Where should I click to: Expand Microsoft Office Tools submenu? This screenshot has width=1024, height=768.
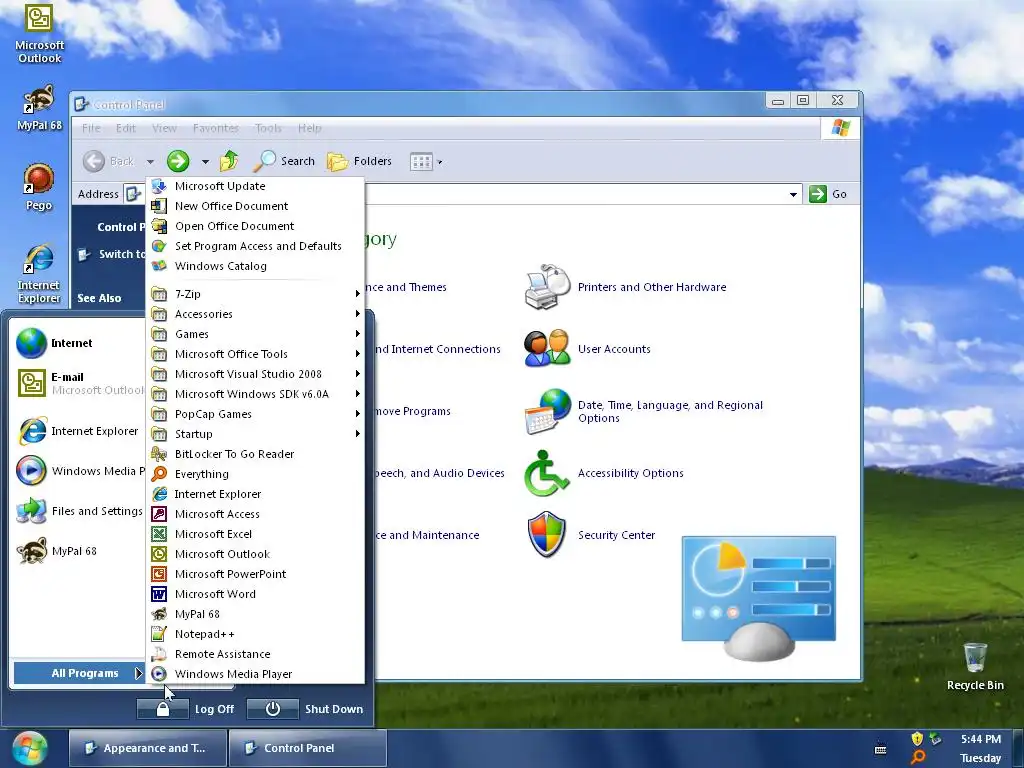[255, 354]
